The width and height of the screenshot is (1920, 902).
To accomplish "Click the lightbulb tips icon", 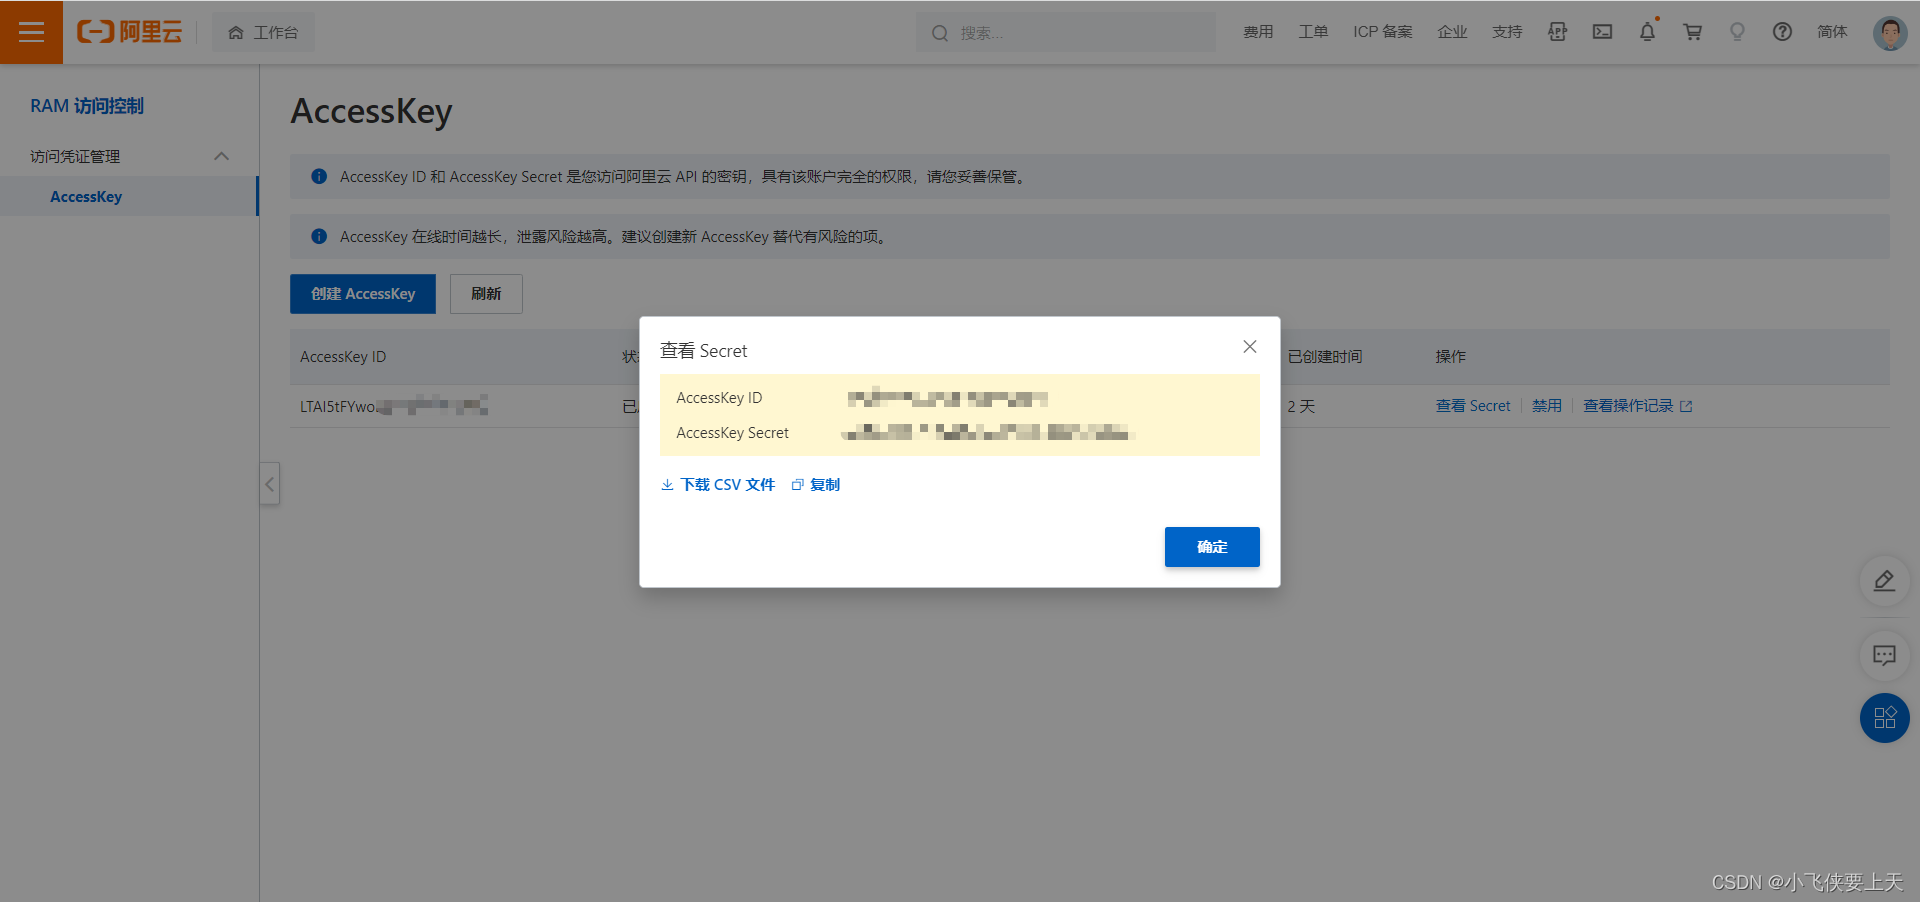I will coord(1737,32).
